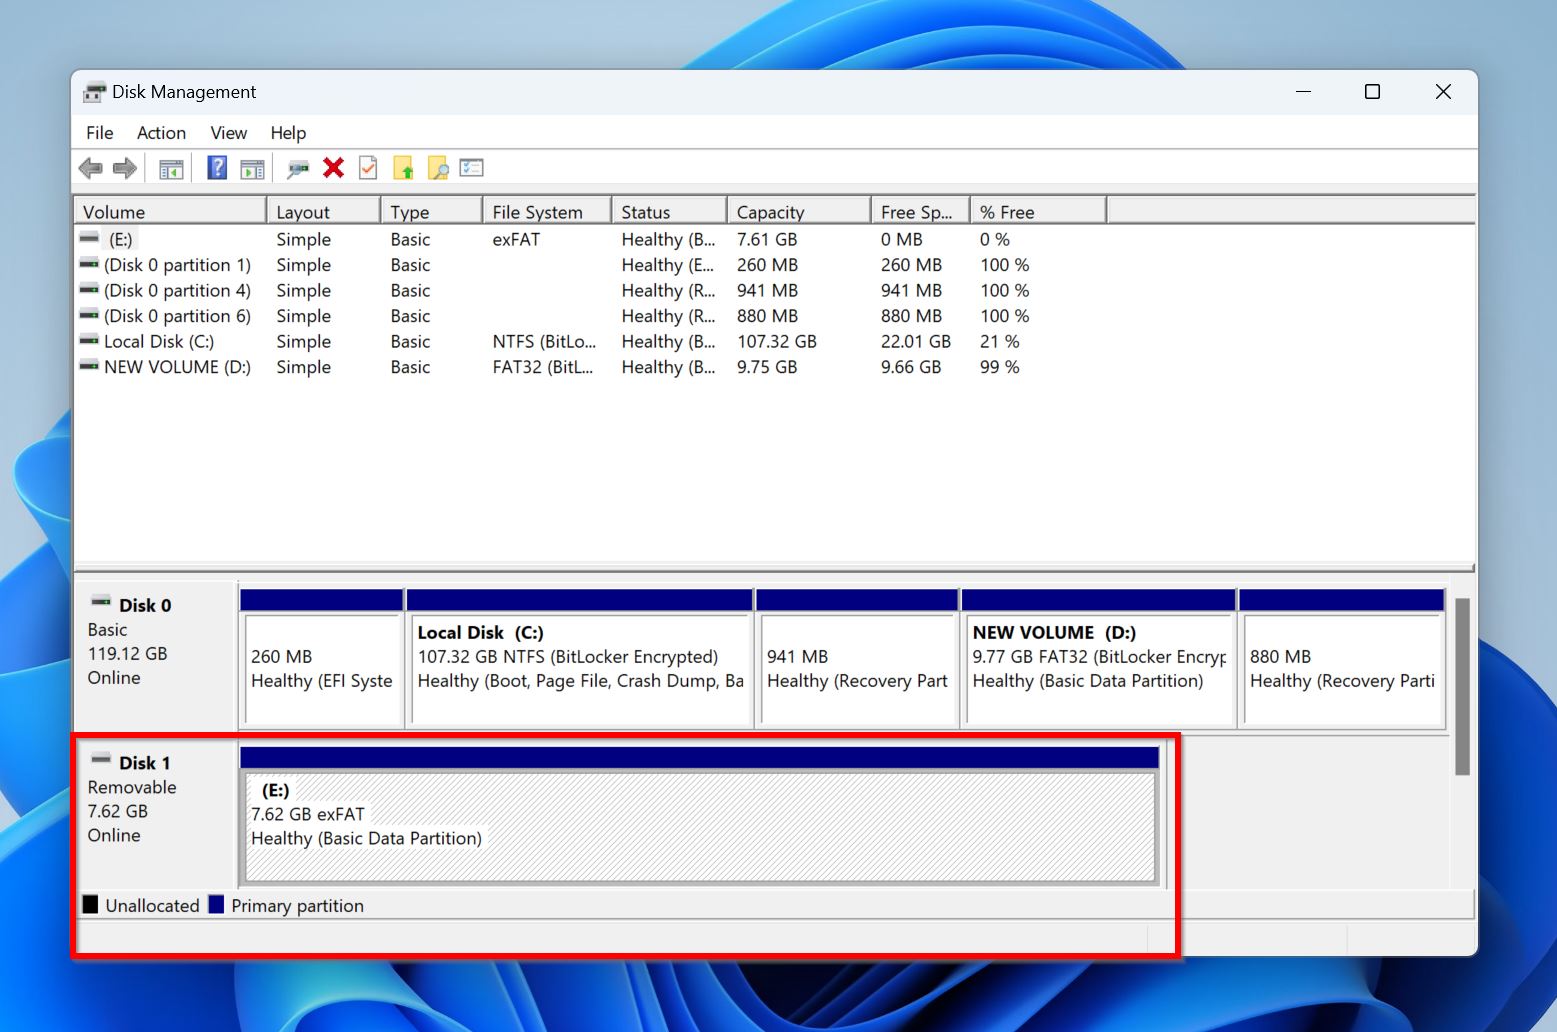
Task: Click the Back arrow toolbar icon
Action: [91, 169]
